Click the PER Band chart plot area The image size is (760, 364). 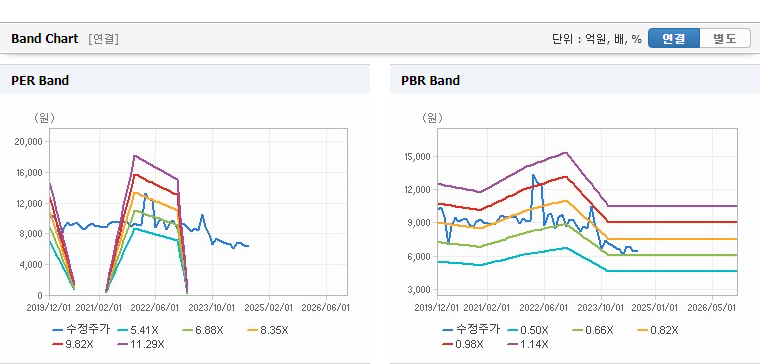coord(198,212)
